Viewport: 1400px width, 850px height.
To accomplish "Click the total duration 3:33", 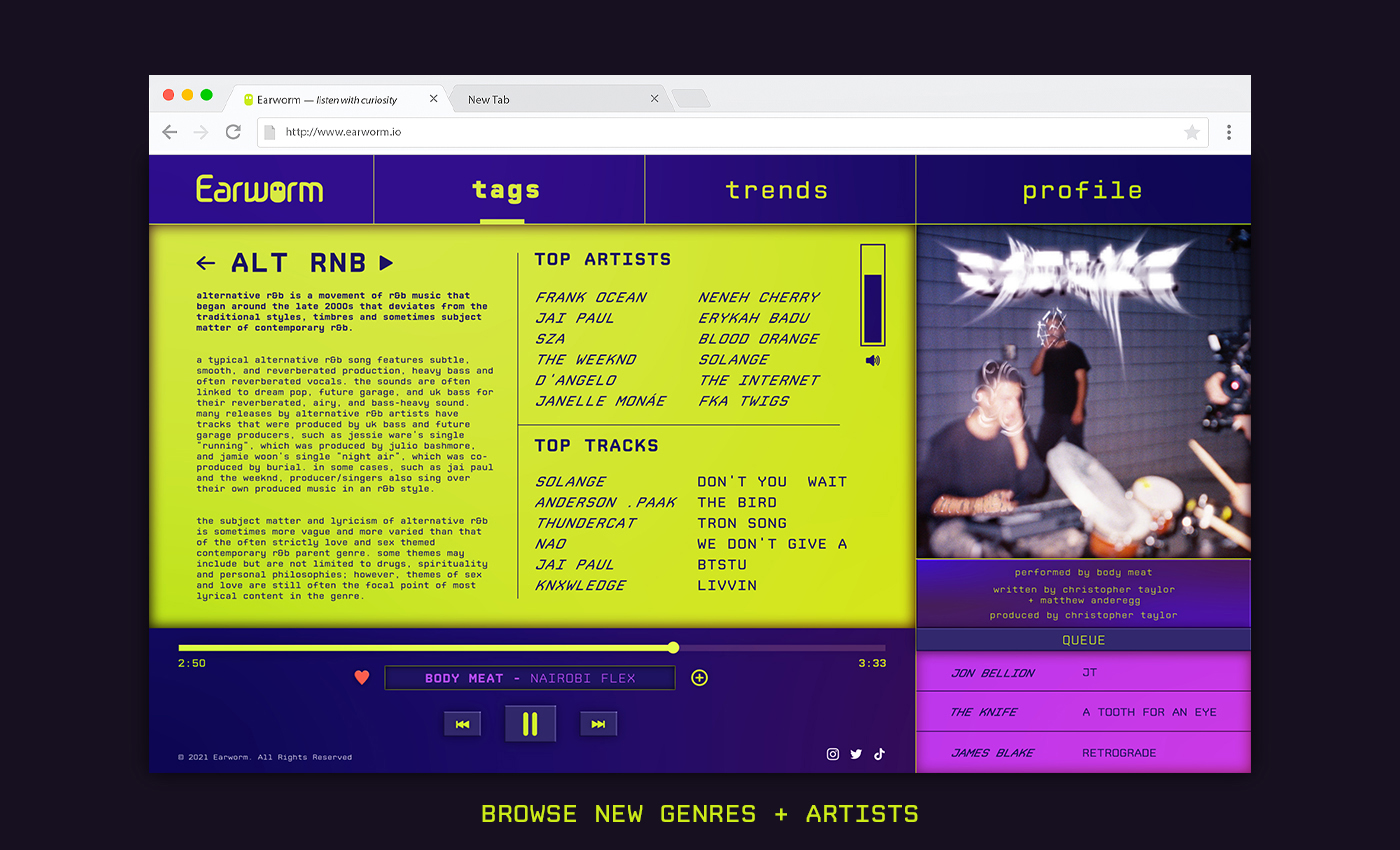I will [x=872, y=663].
